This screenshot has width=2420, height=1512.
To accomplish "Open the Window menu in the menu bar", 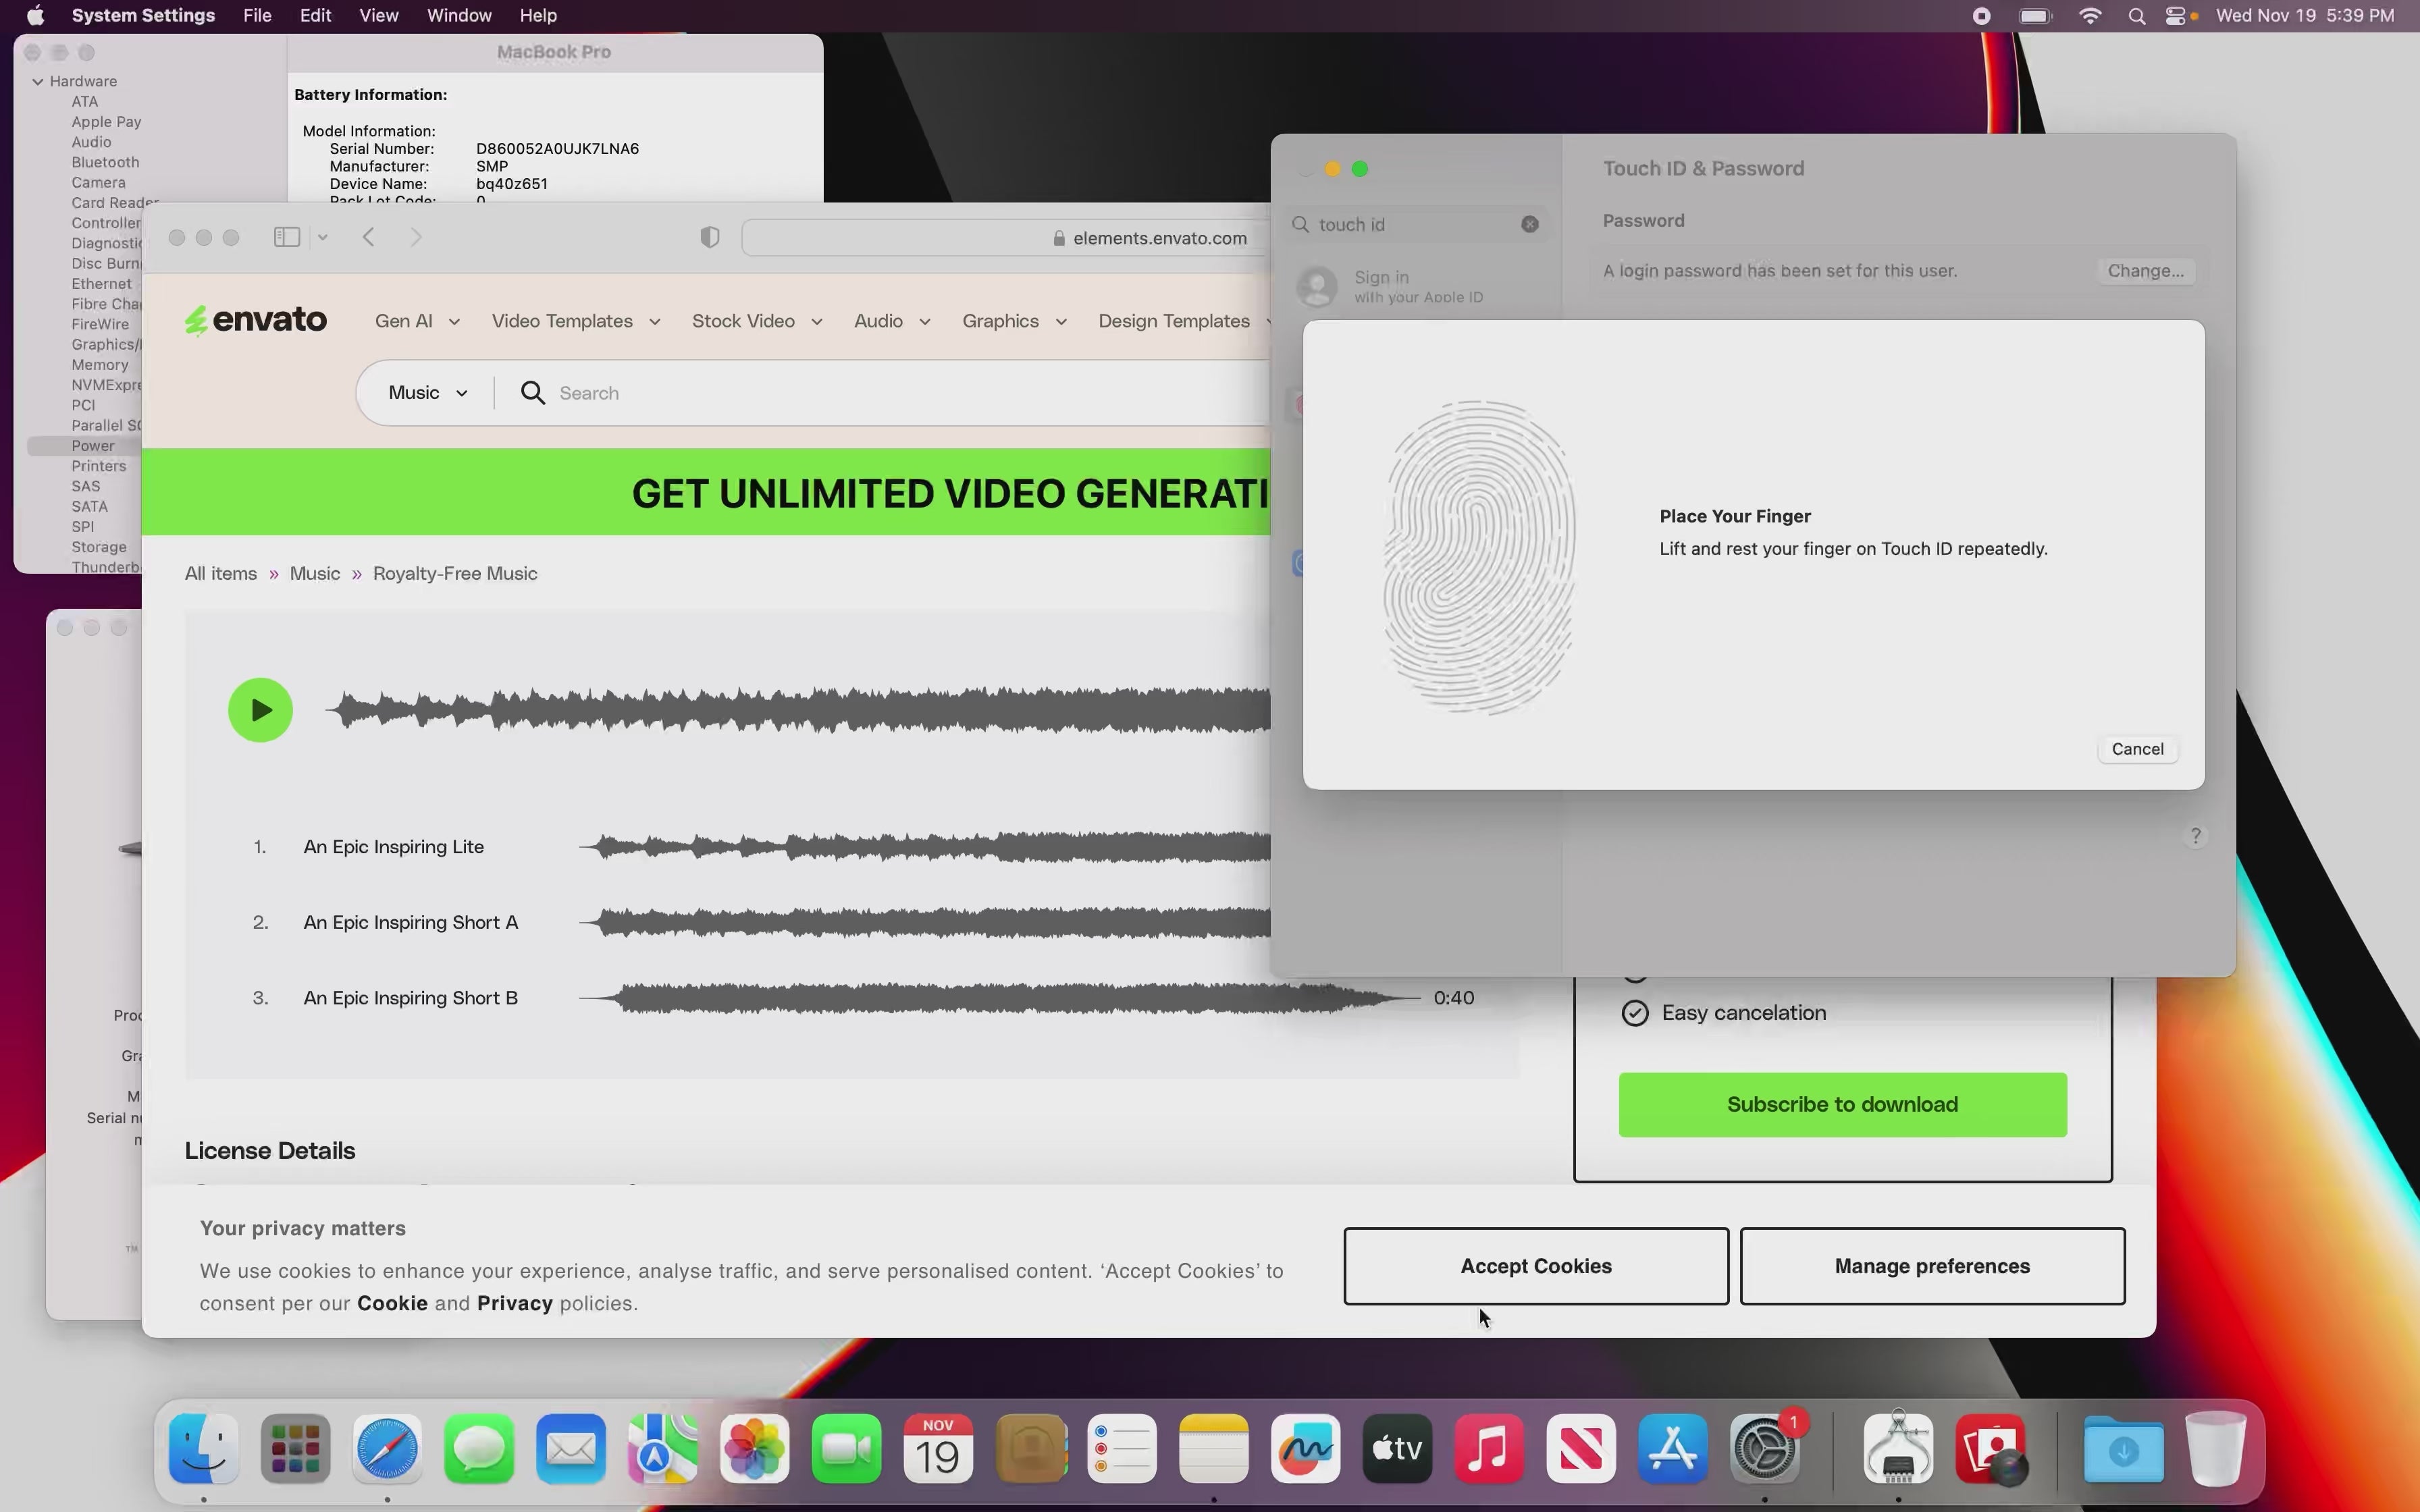I will click(x=458, y=16).
